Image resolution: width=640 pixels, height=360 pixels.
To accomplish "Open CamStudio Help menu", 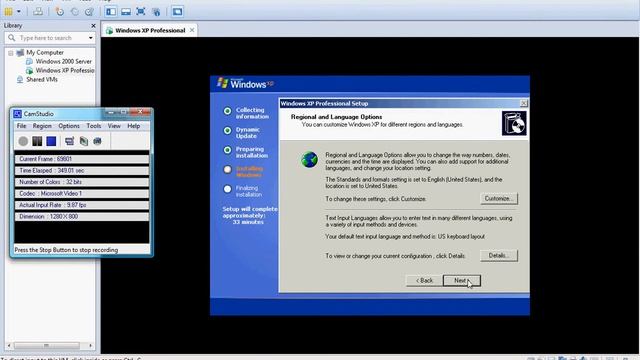I will pyautogui.click(x=133, y=126).
